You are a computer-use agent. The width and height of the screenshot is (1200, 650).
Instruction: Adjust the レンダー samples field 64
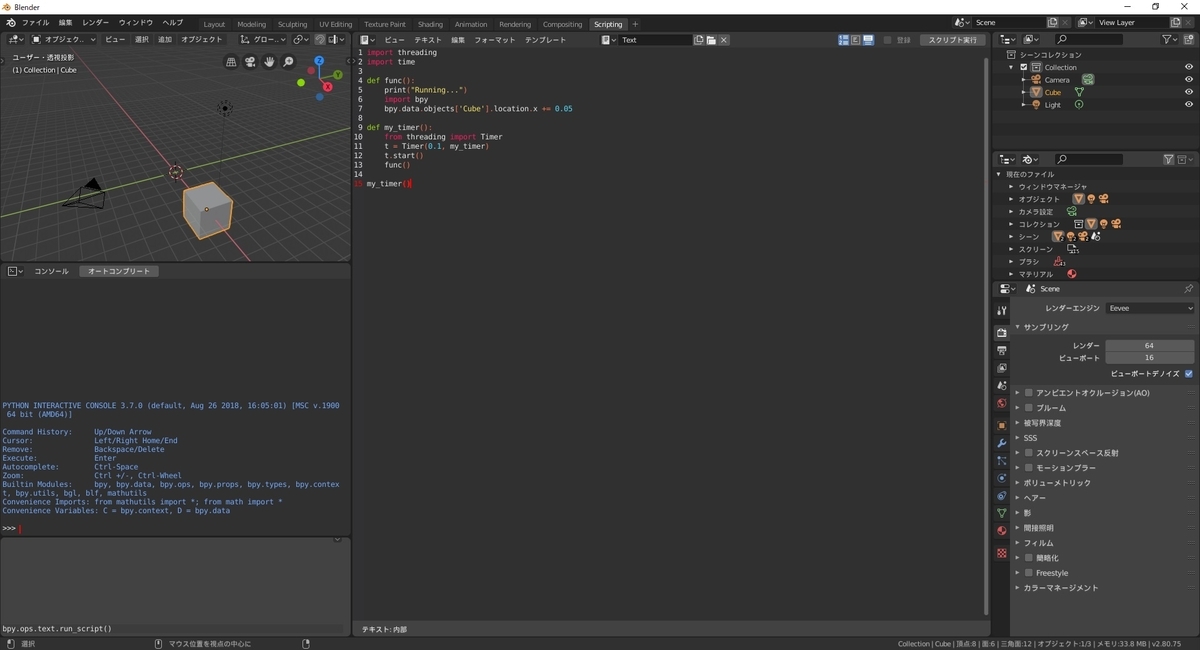coord(1150,345)
